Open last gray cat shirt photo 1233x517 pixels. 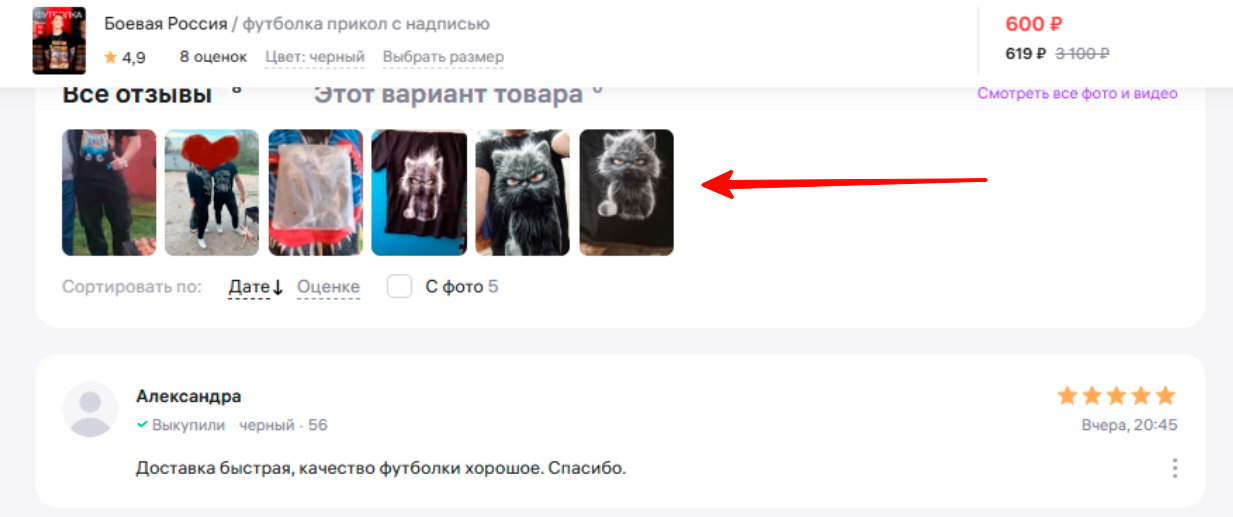coord(626,193)
